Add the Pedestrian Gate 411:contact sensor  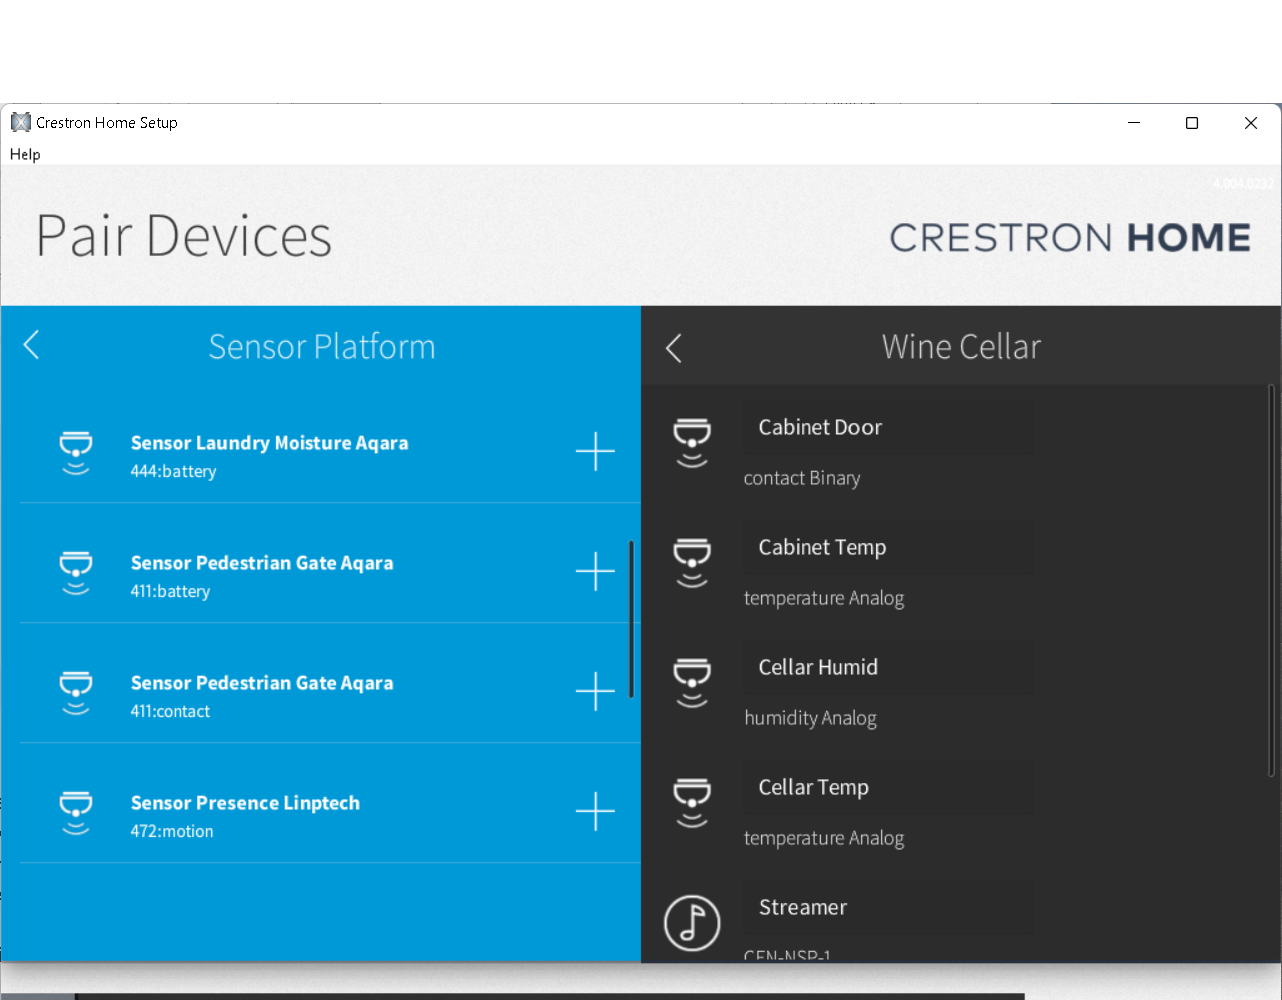pos(595,692)
